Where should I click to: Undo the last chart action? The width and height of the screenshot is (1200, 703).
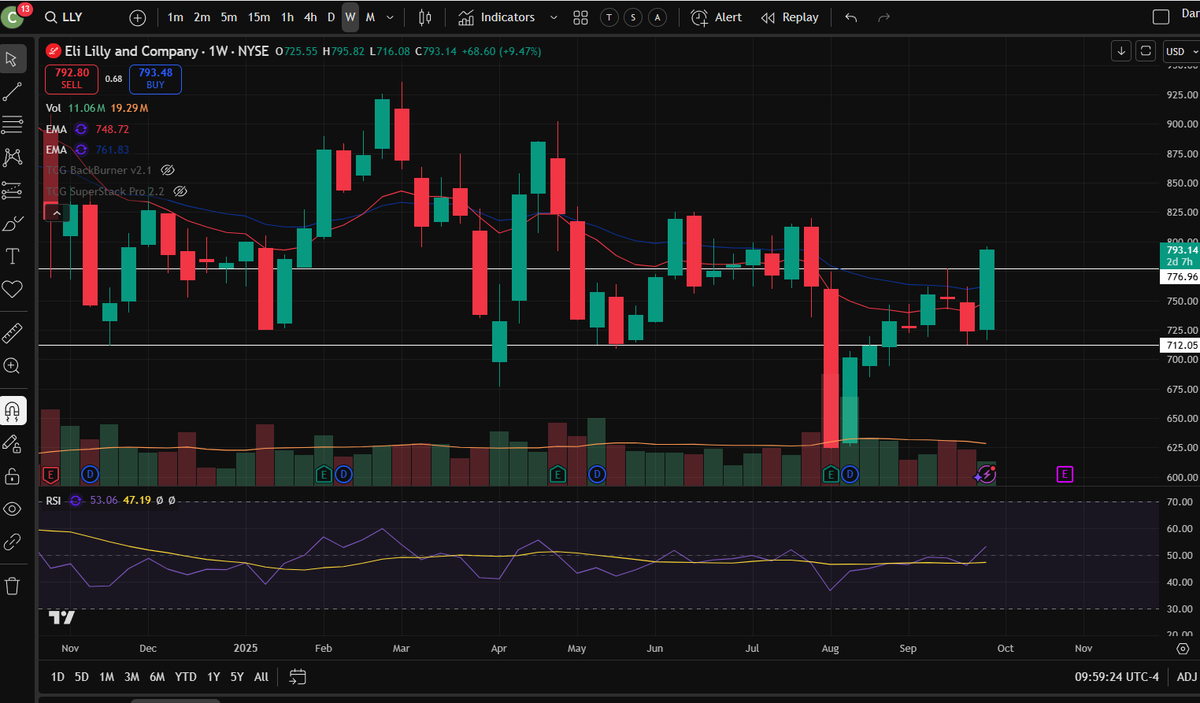pos(851,17)
